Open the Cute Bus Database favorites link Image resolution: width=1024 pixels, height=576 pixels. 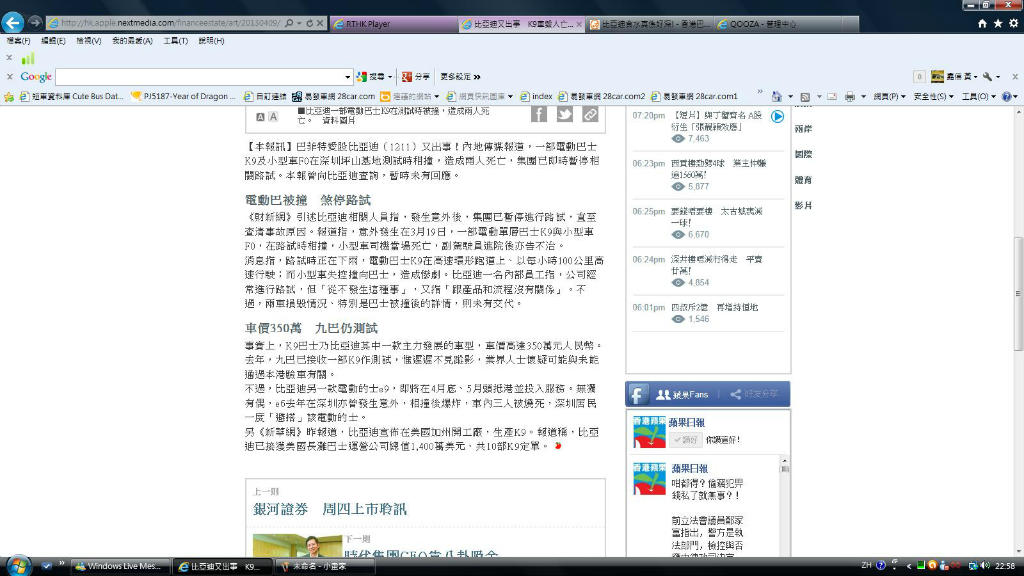pyautogui.click(x=71, y=97)
